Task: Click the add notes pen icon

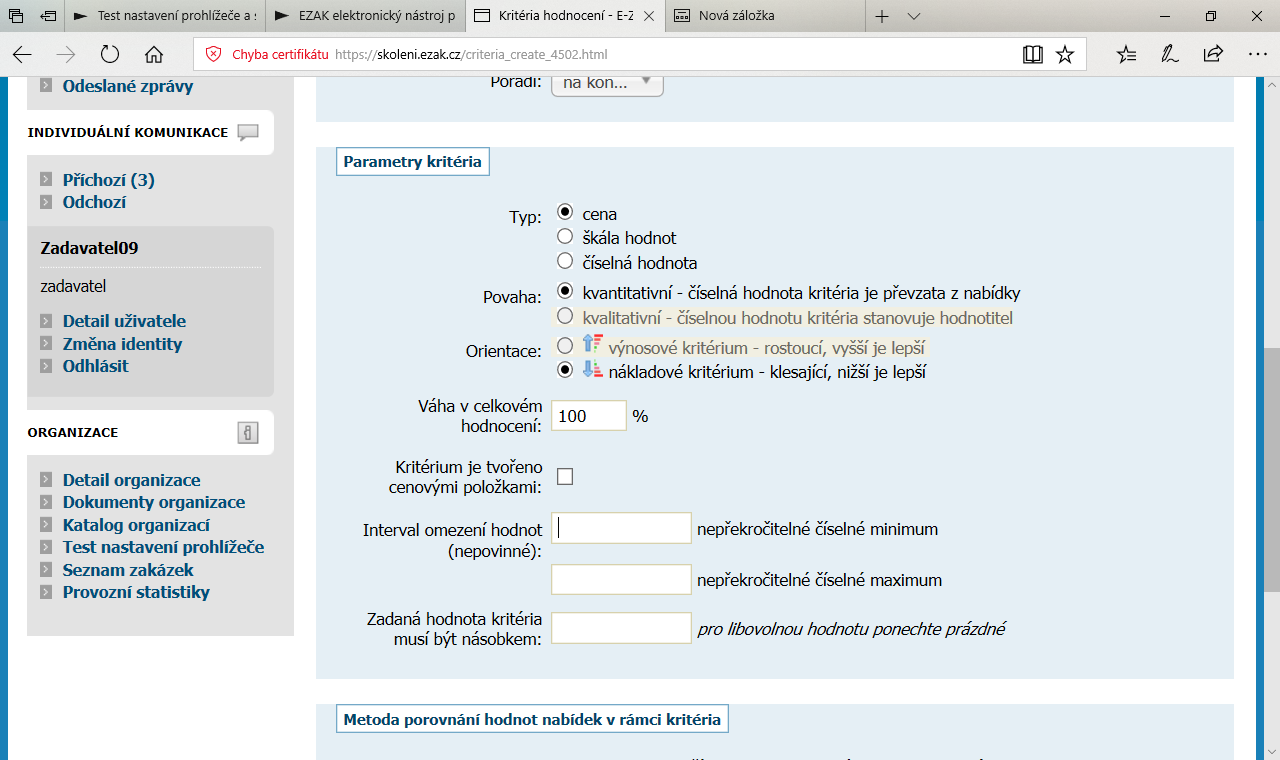Action: [1169, 55]
